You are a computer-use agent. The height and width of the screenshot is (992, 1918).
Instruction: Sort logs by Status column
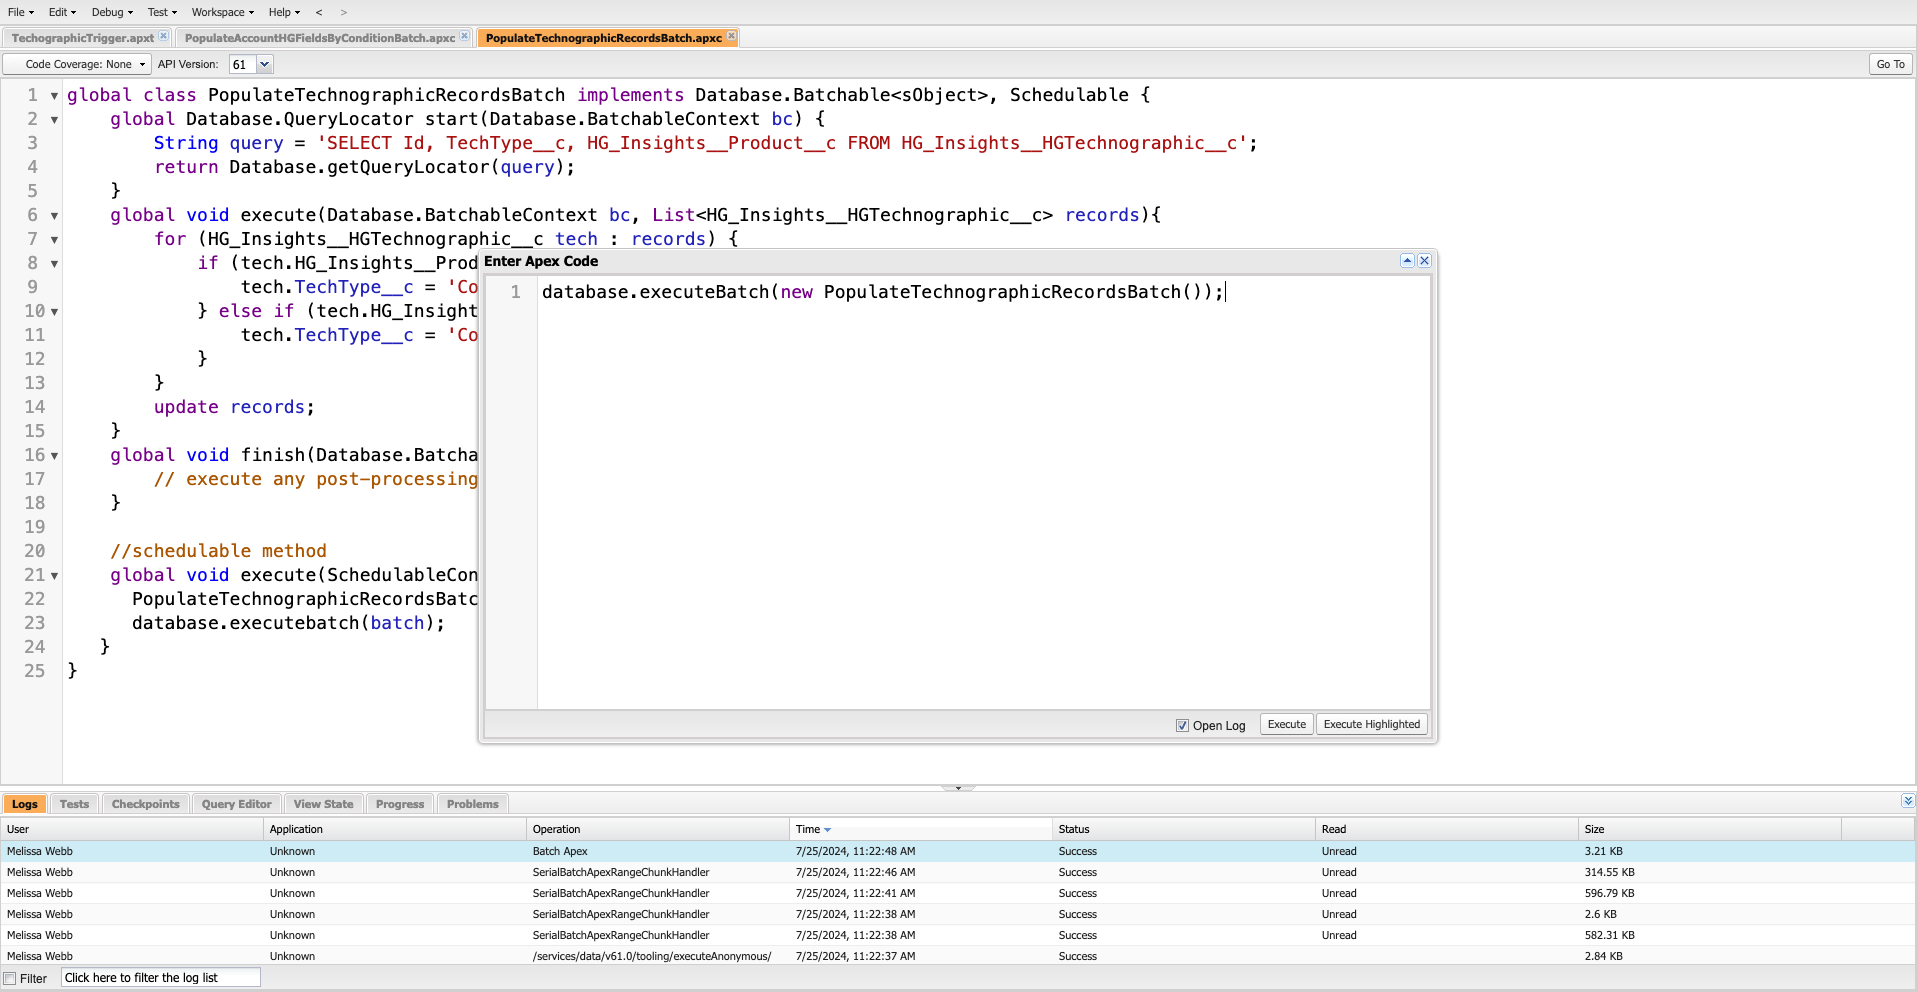1184,829
